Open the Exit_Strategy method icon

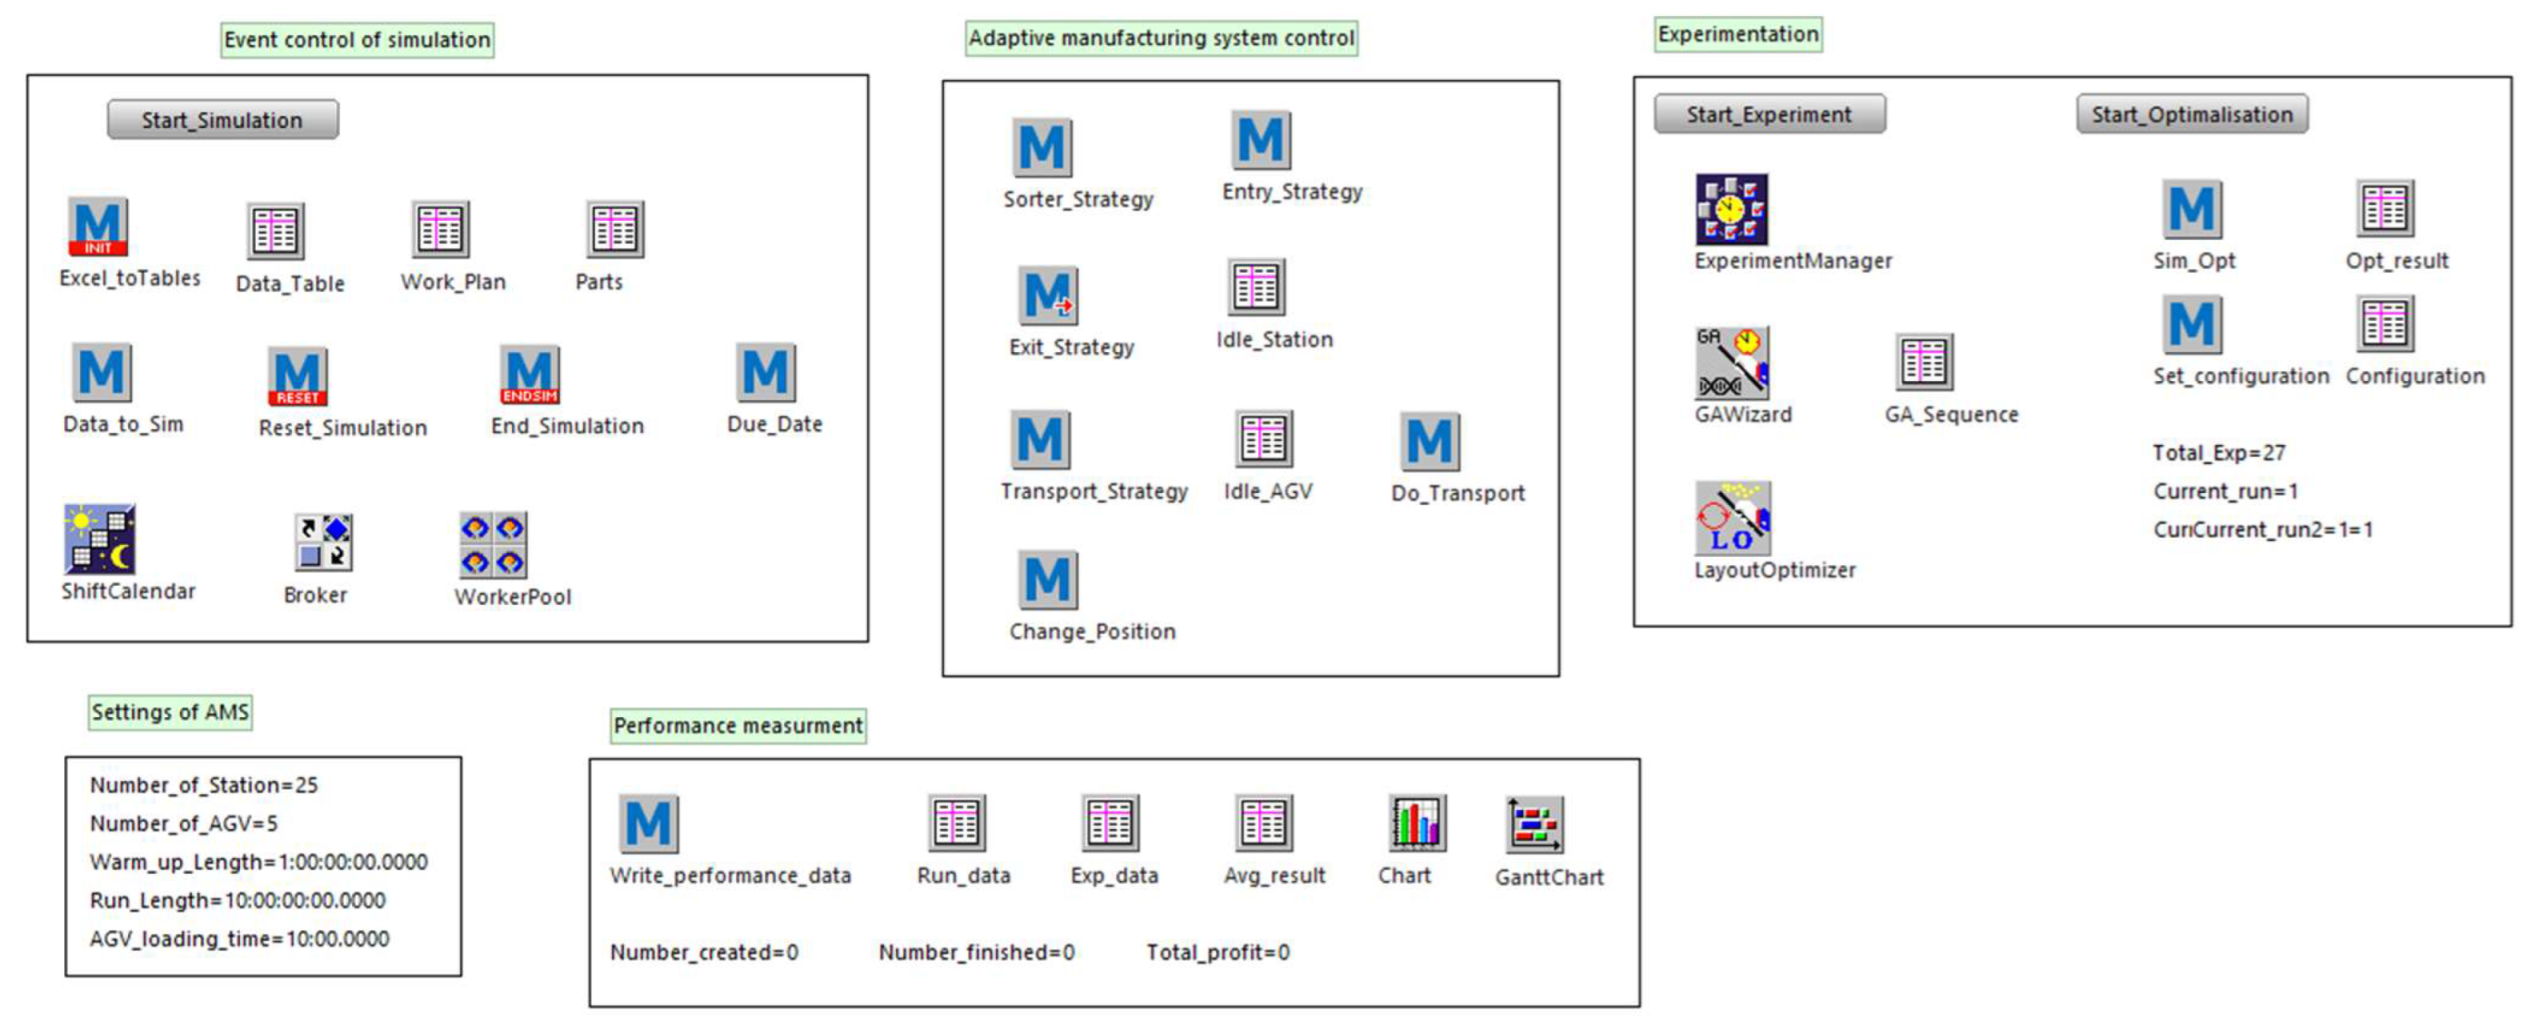pos(1047,295)
